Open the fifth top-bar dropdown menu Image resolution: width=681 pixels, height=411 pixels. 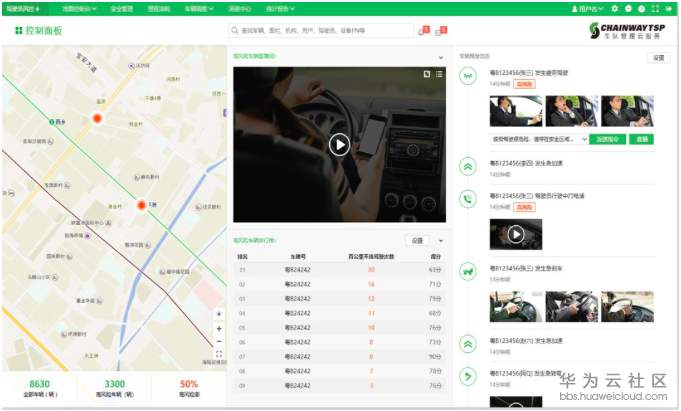200,9
